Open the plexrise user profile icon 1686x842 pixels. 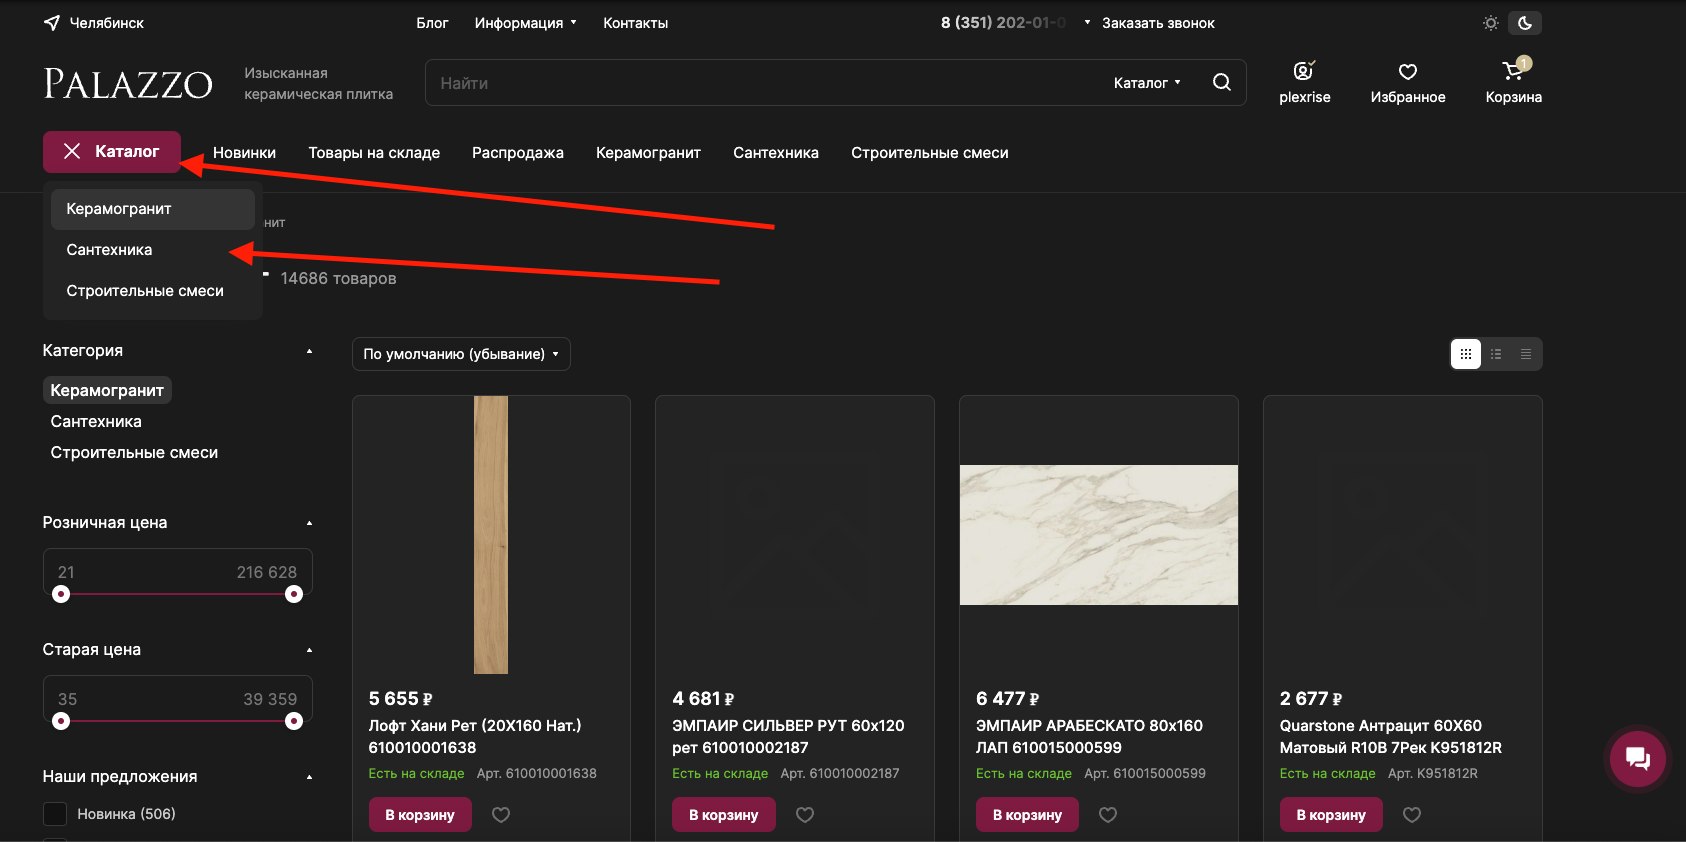[1304, 71]
